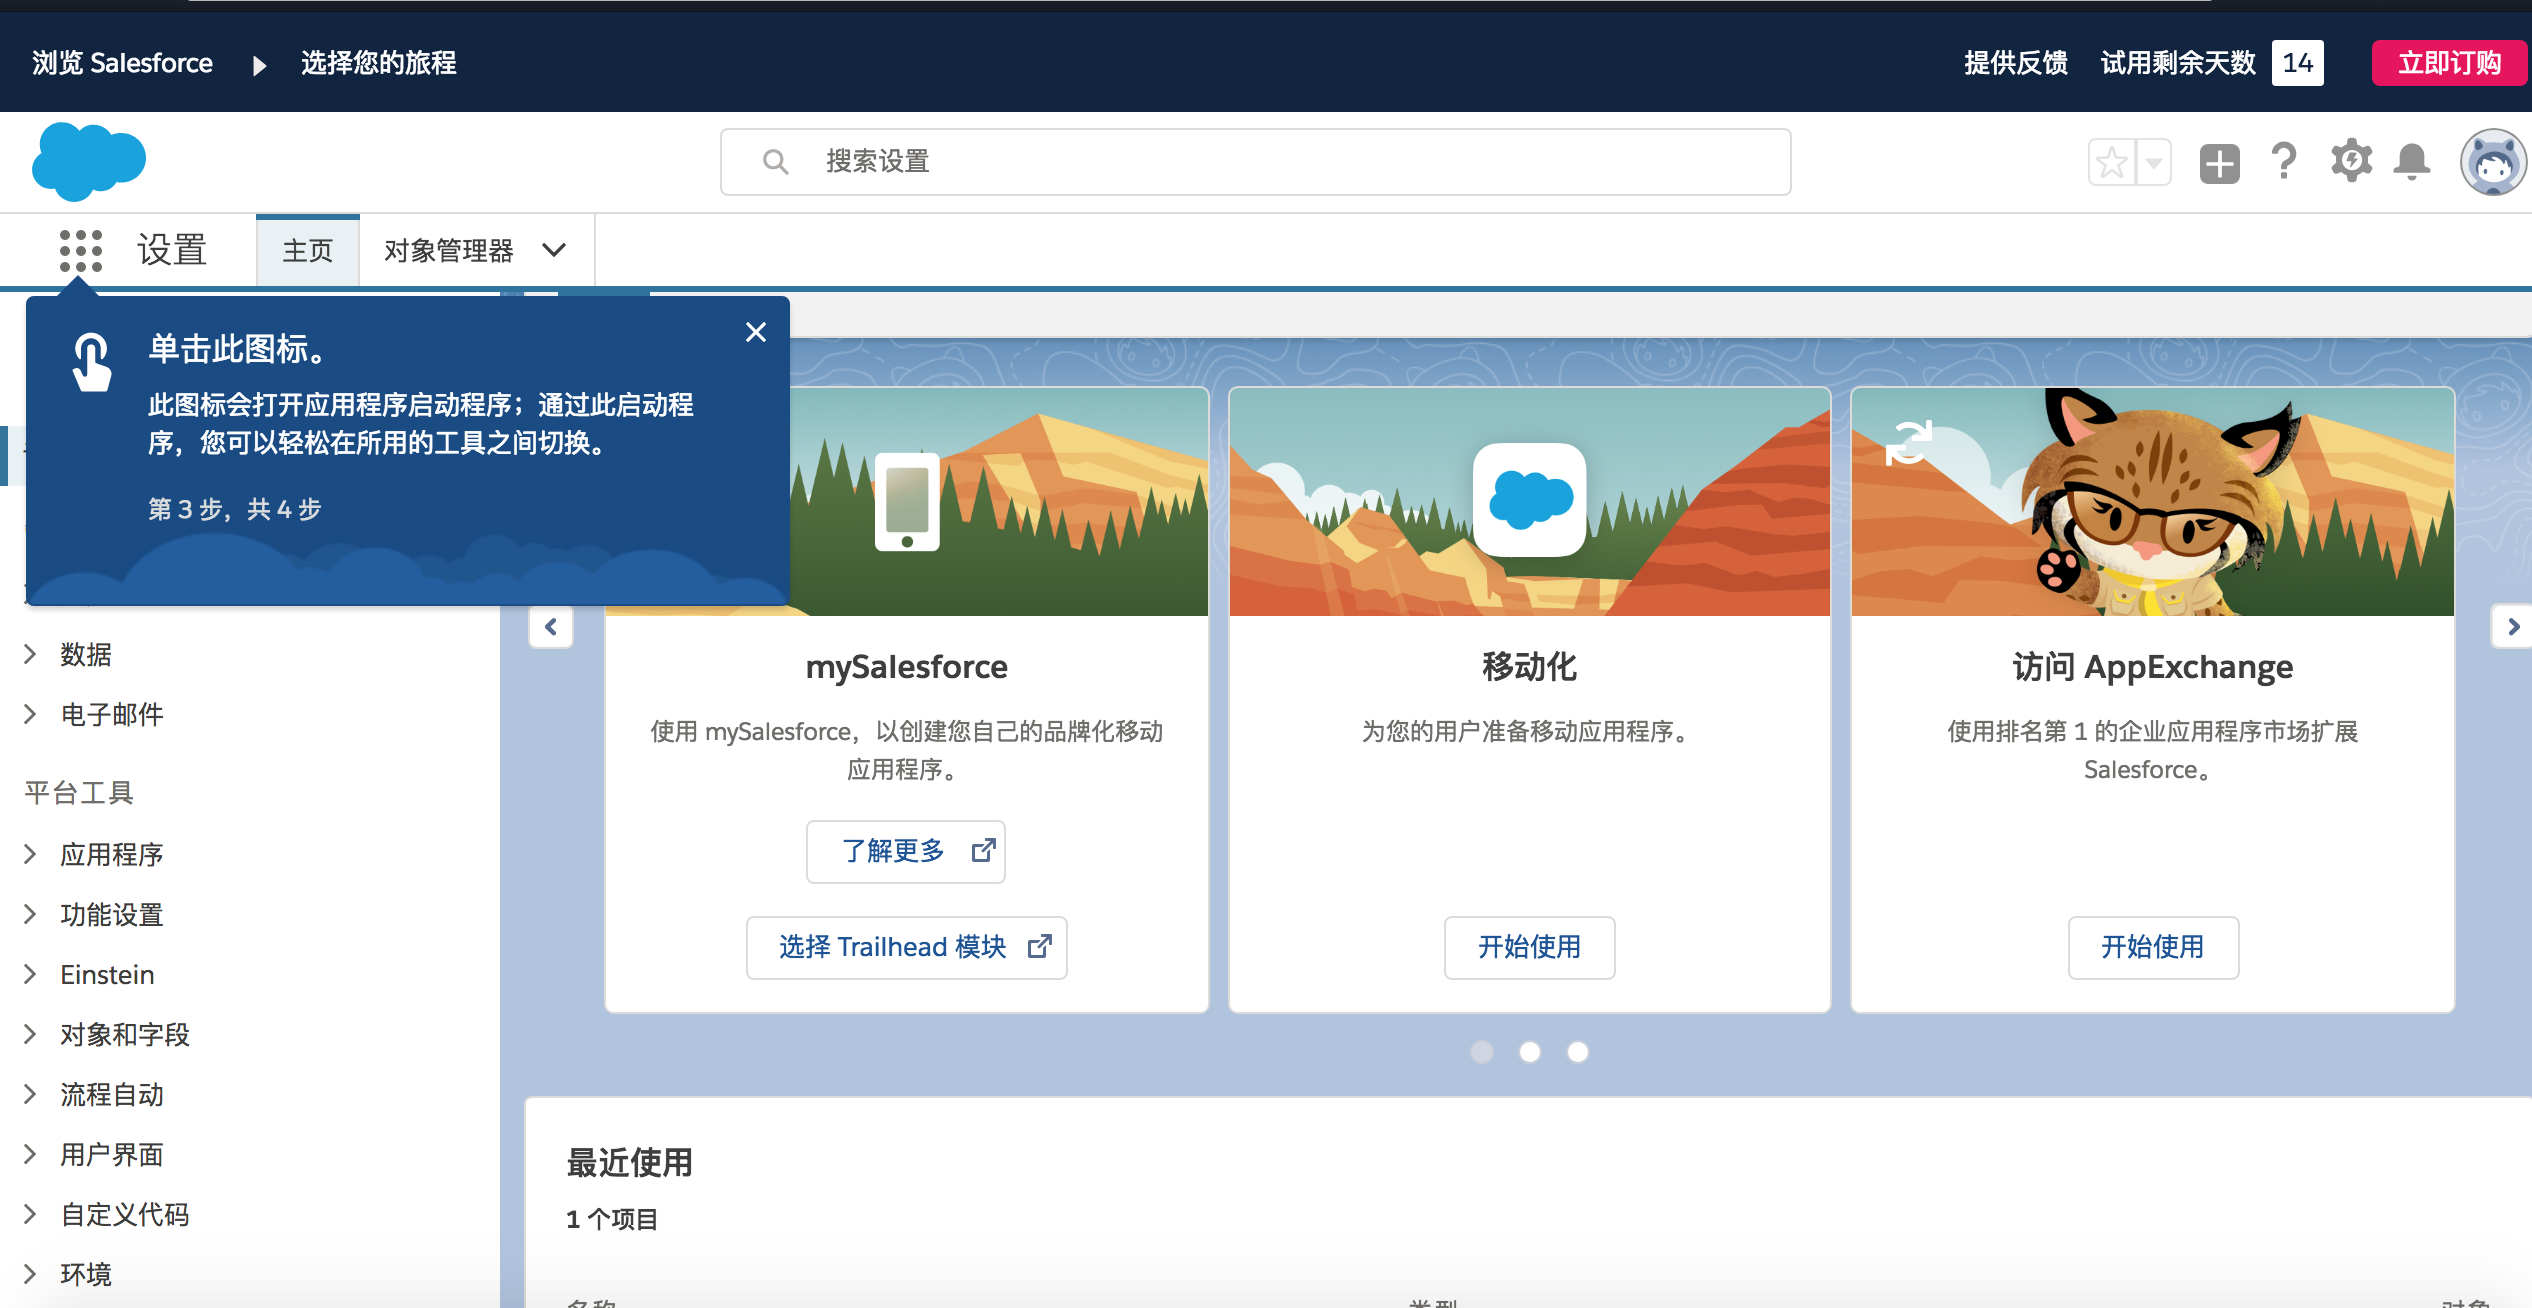Expand the 应用程序 tree item

click(30, 854)
